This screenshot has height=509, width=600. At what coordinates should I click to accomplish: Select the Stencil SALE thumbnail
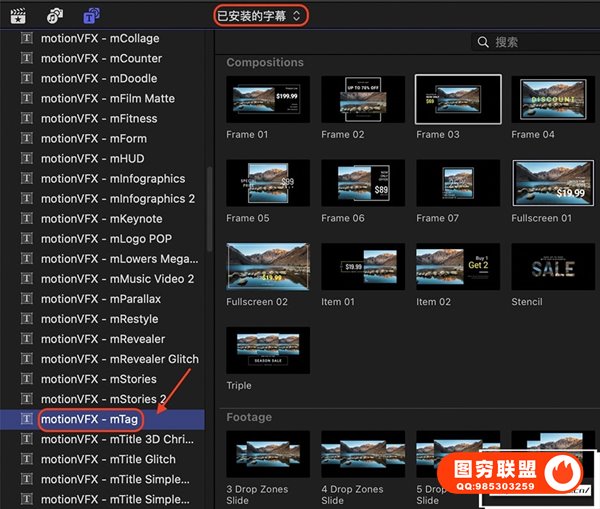[553, 266]
